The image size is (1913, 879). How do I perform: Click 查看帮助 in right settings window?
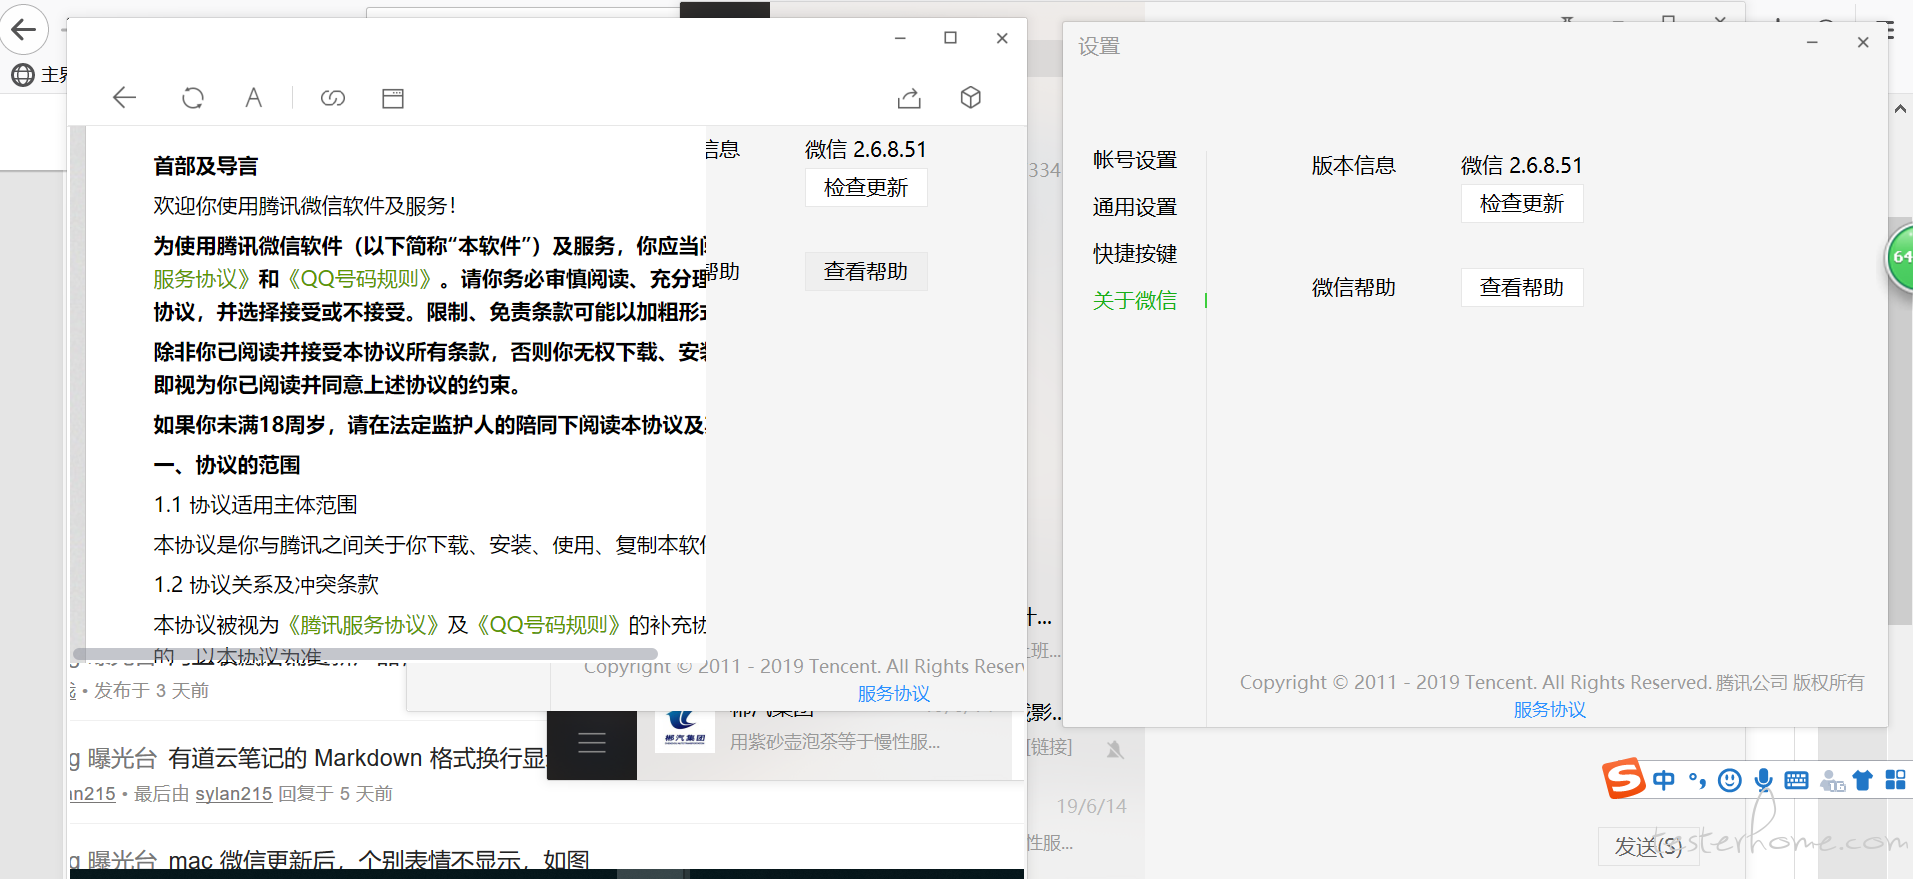point(1522,288)
